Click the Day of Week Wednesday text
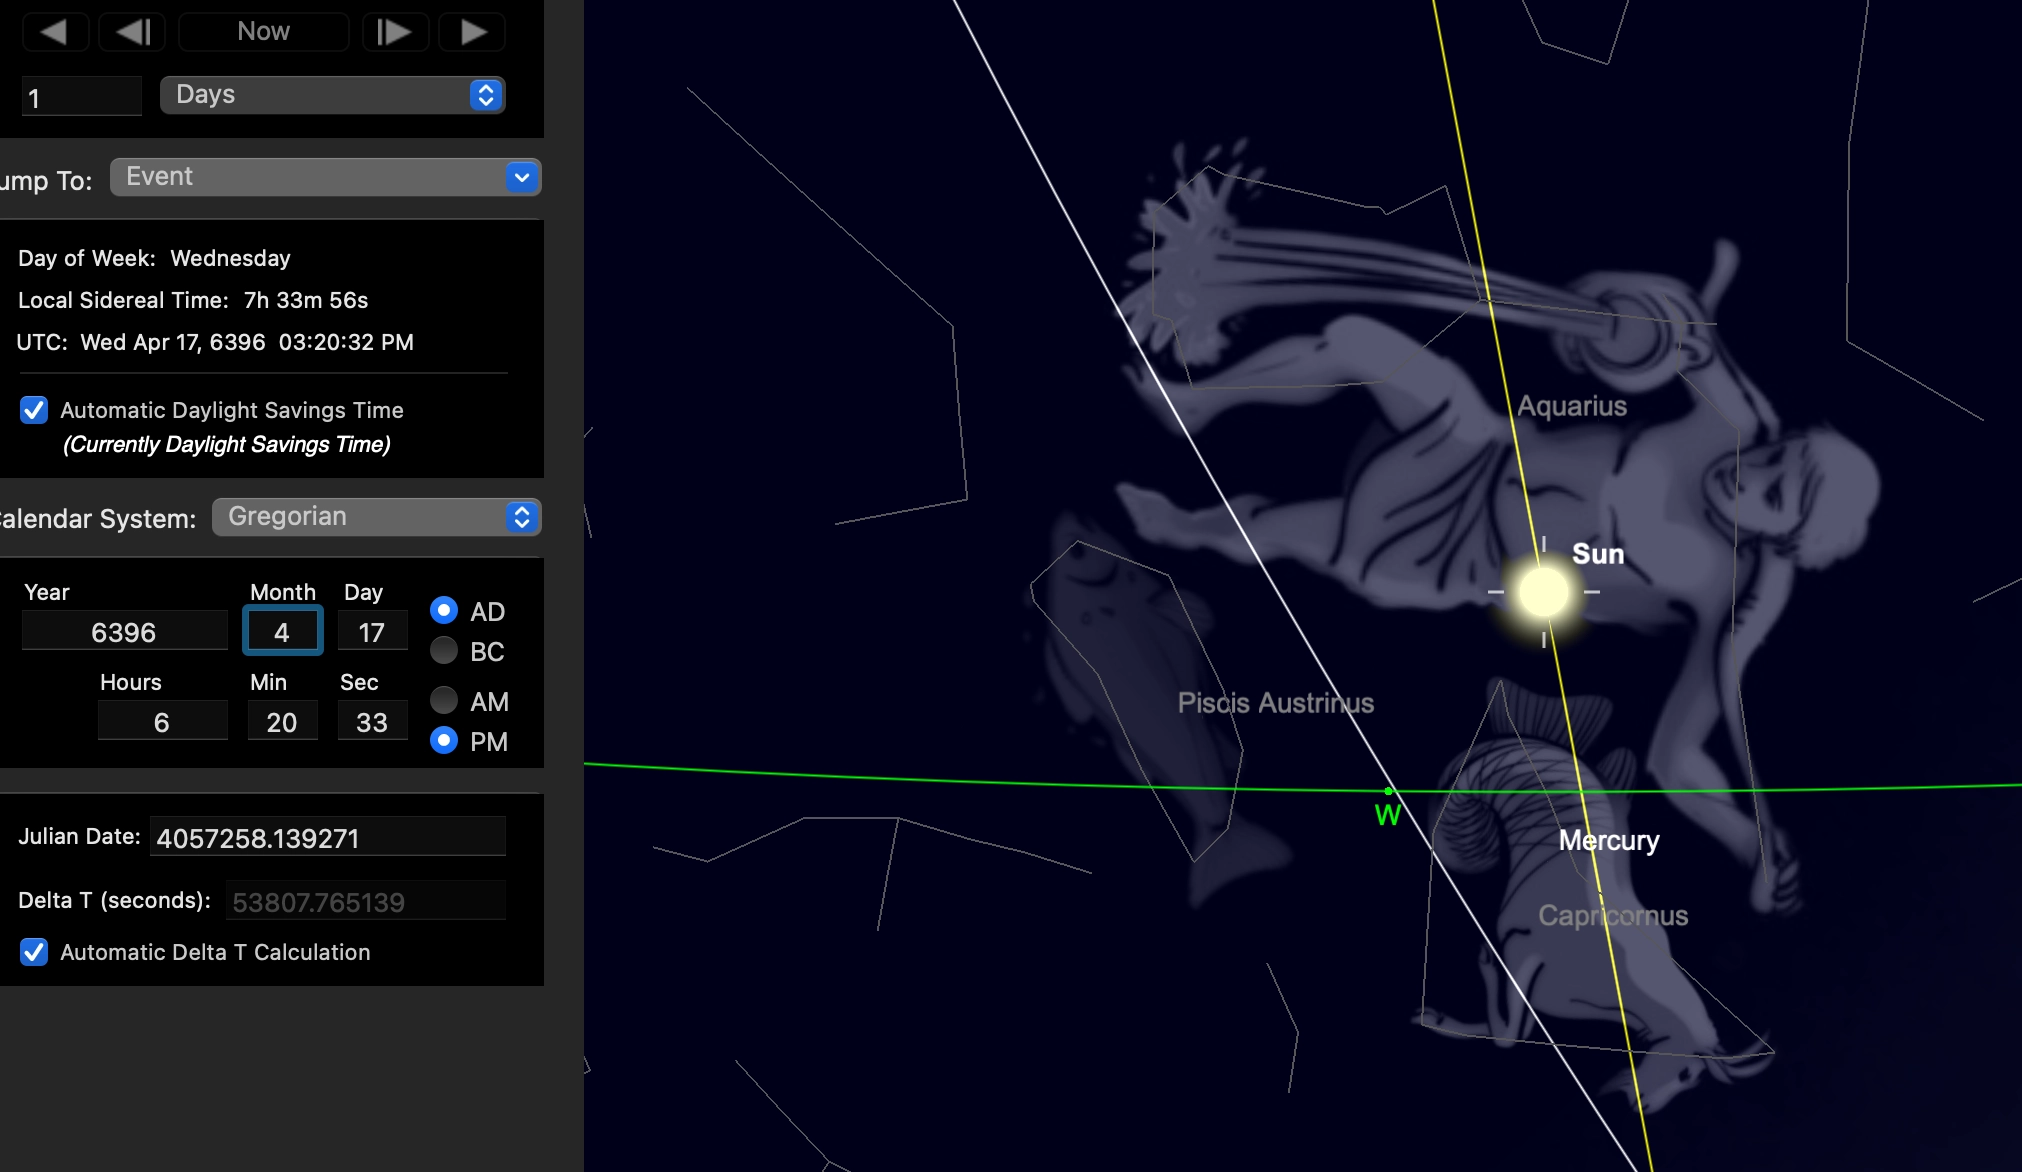This screenshot has height=1172, width=2022. (x=154, y=258)
